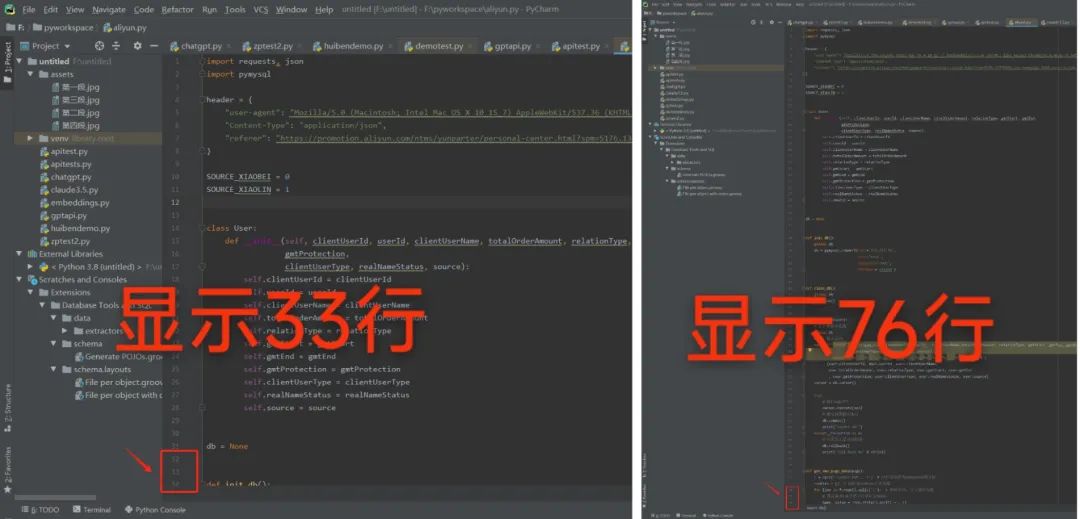Collapse the schema.layouts folder
Viewport: 1080px width, 519px height.
click(x=54, y=370)
